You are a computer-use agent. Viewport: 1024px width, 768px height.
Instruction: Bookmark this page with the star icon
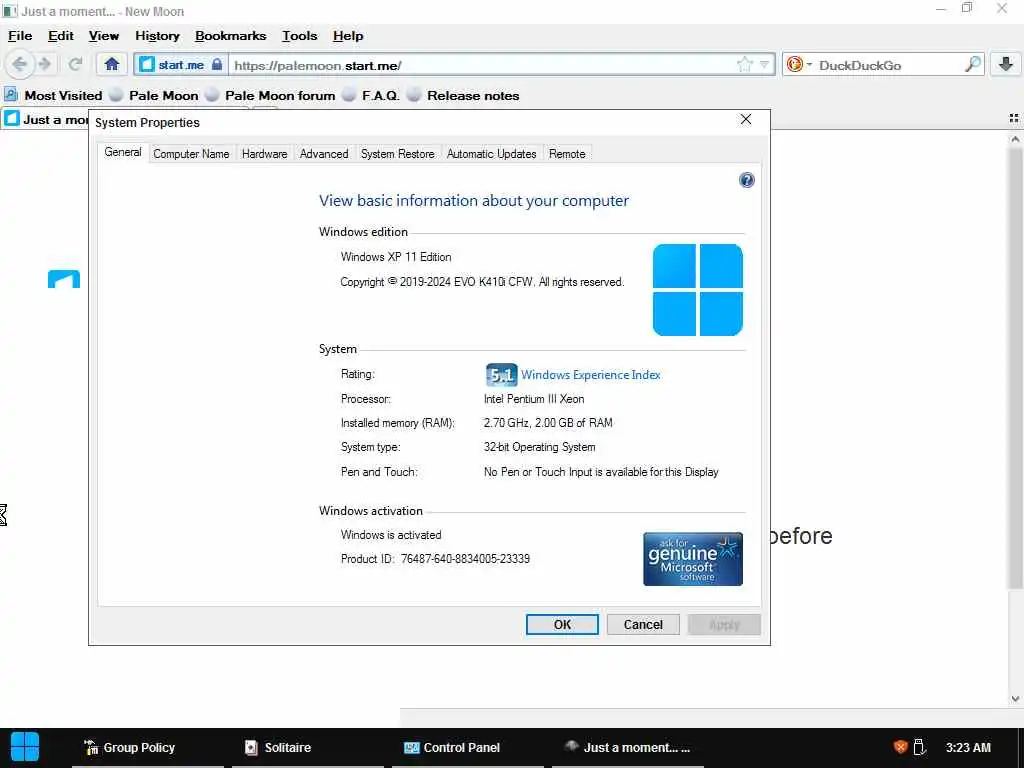744,65
